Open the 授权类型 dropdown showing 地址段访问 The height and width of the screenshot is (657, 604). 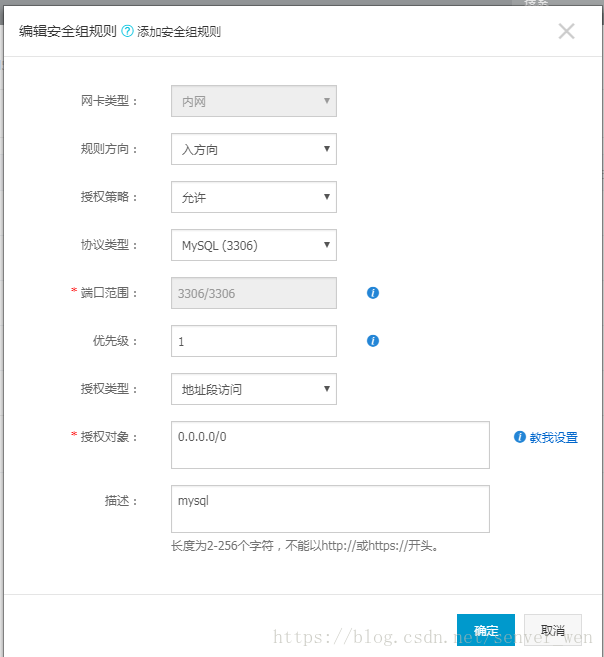point(254,389)
